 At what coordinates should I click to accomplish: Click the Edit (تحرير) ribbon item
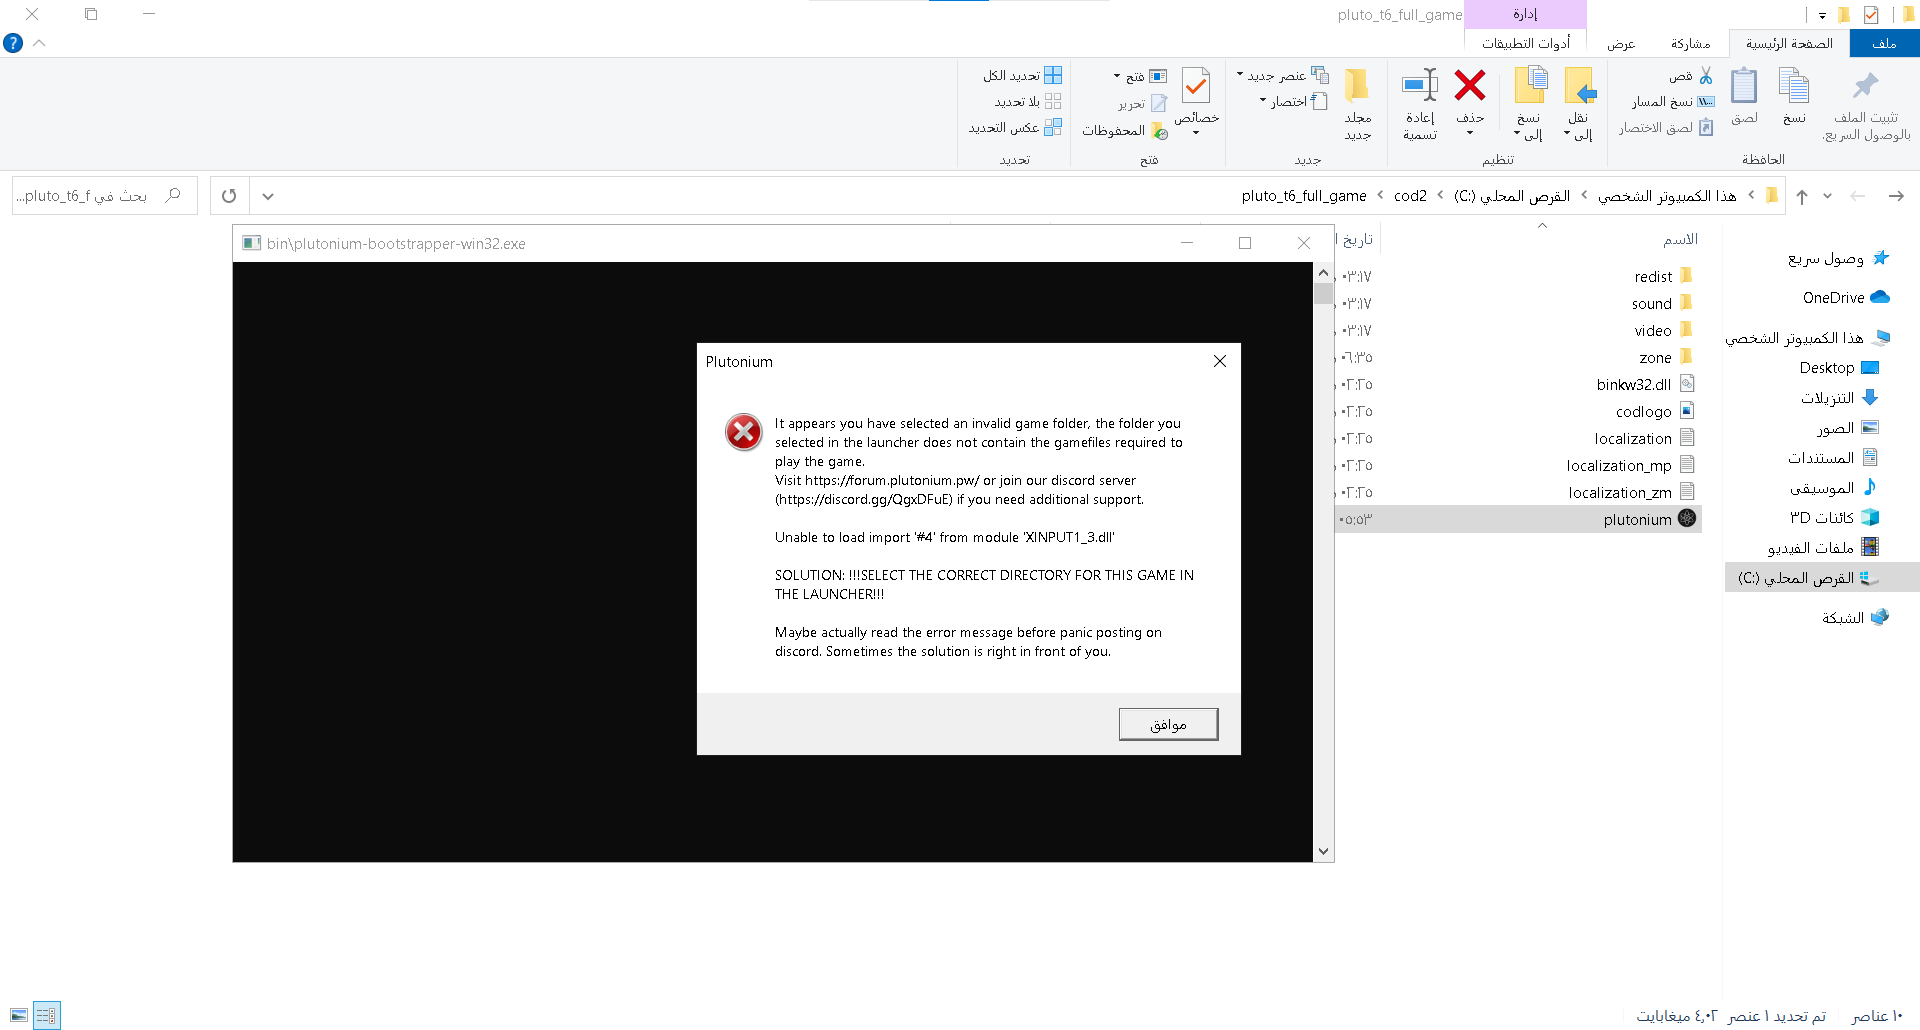(1142, 104)
